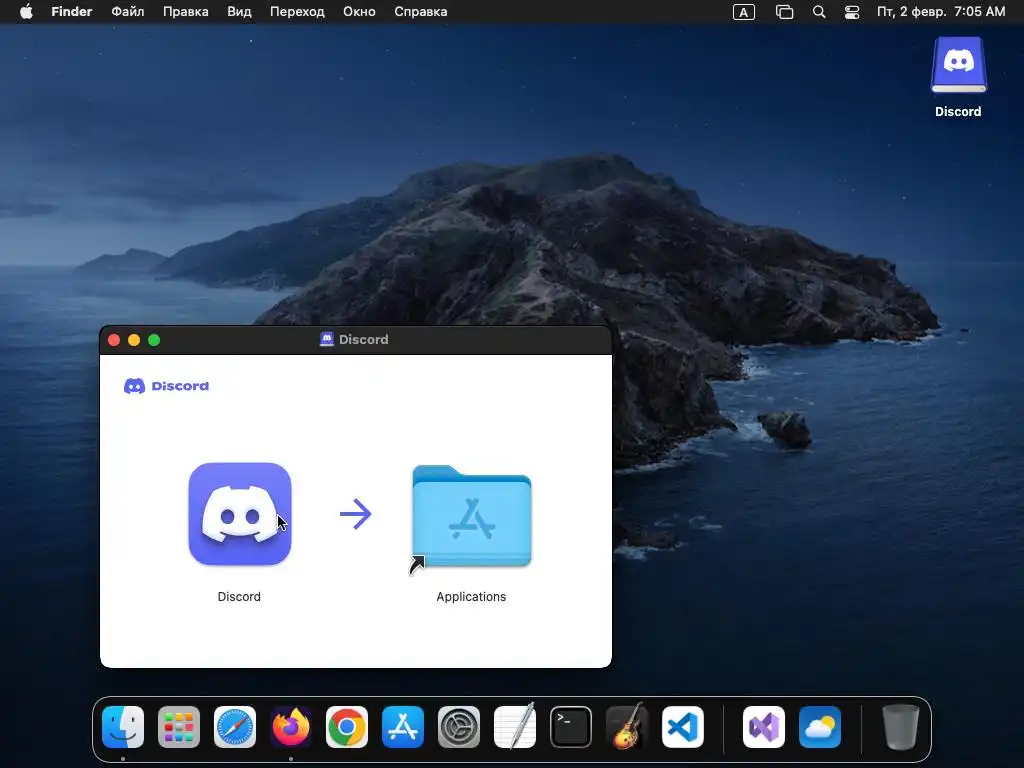Launch Visual Studio Code from the Dock
Viewport: 1024px width, 768px height.
(682, 727)
